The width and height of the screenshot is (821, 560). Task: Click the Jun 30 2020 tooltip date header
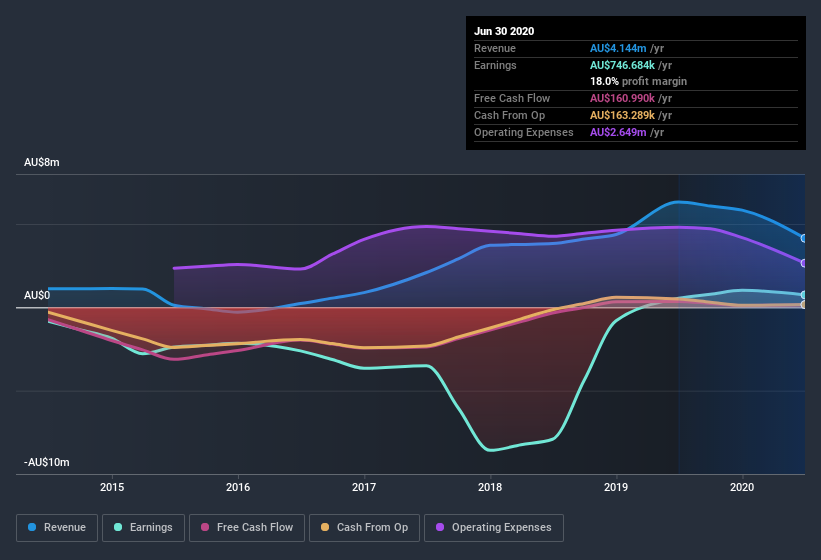tap(504, 31)
